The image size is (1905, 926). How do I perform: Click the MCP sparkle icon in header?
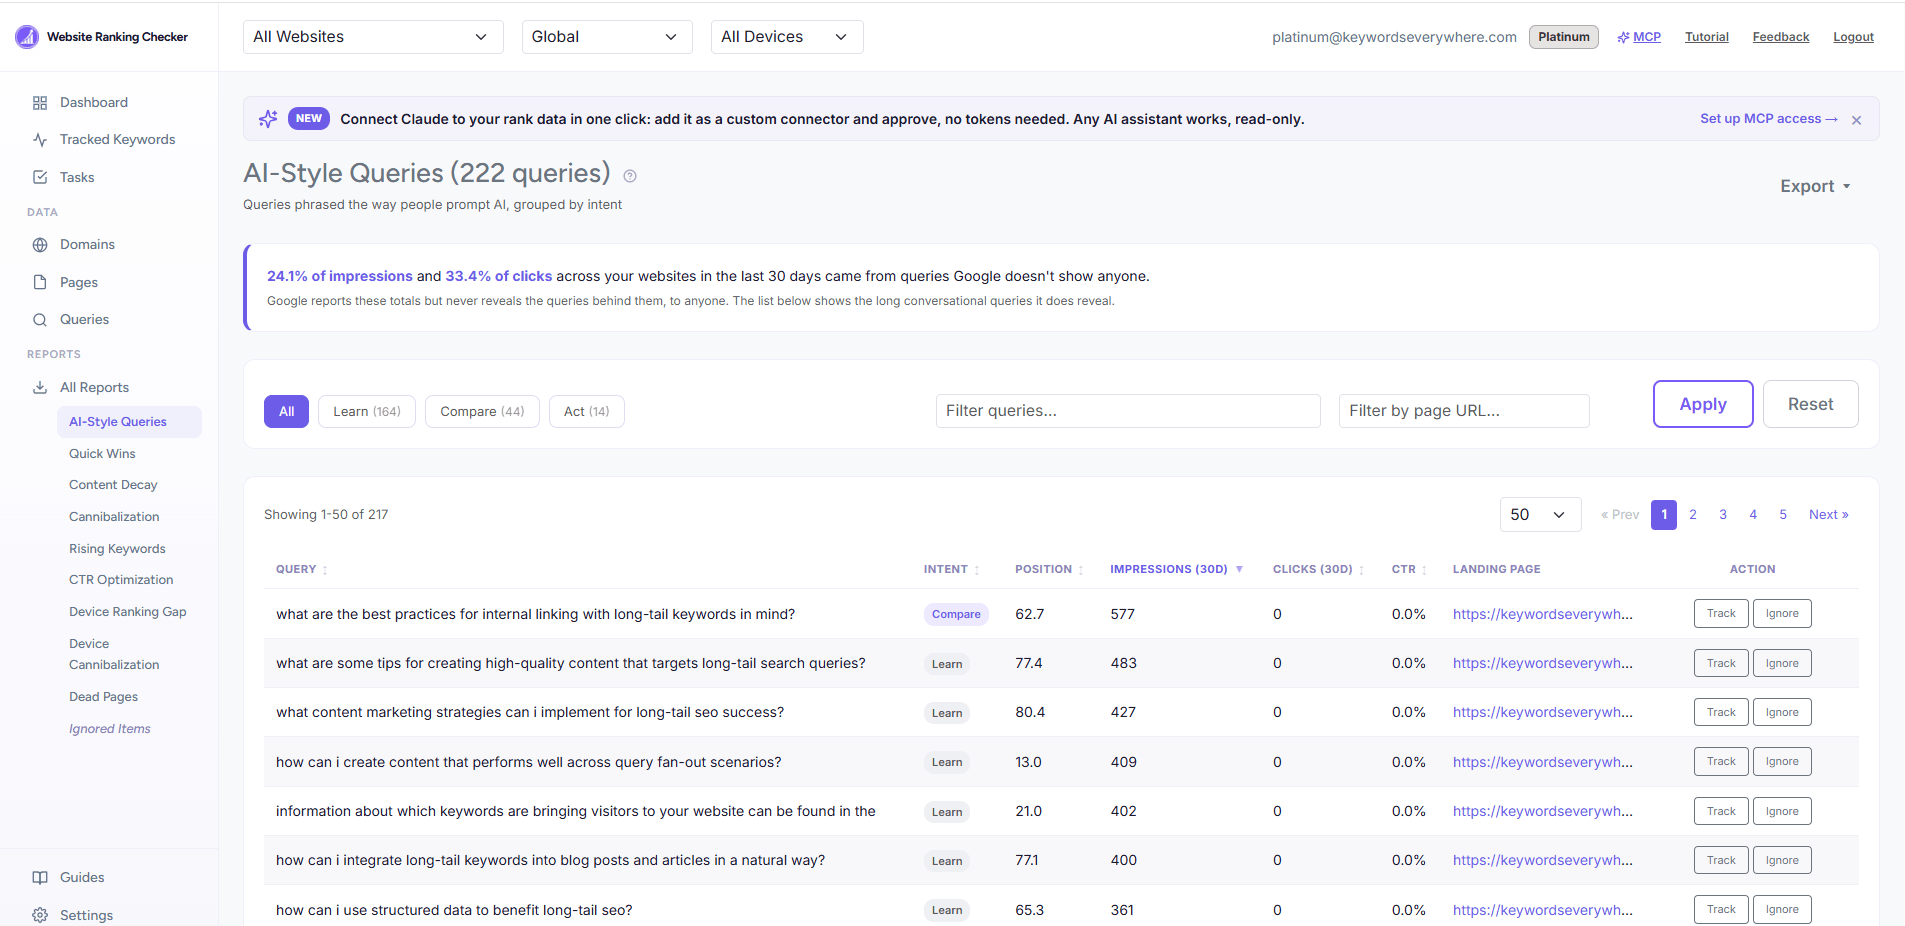(x=1623, y=37)
